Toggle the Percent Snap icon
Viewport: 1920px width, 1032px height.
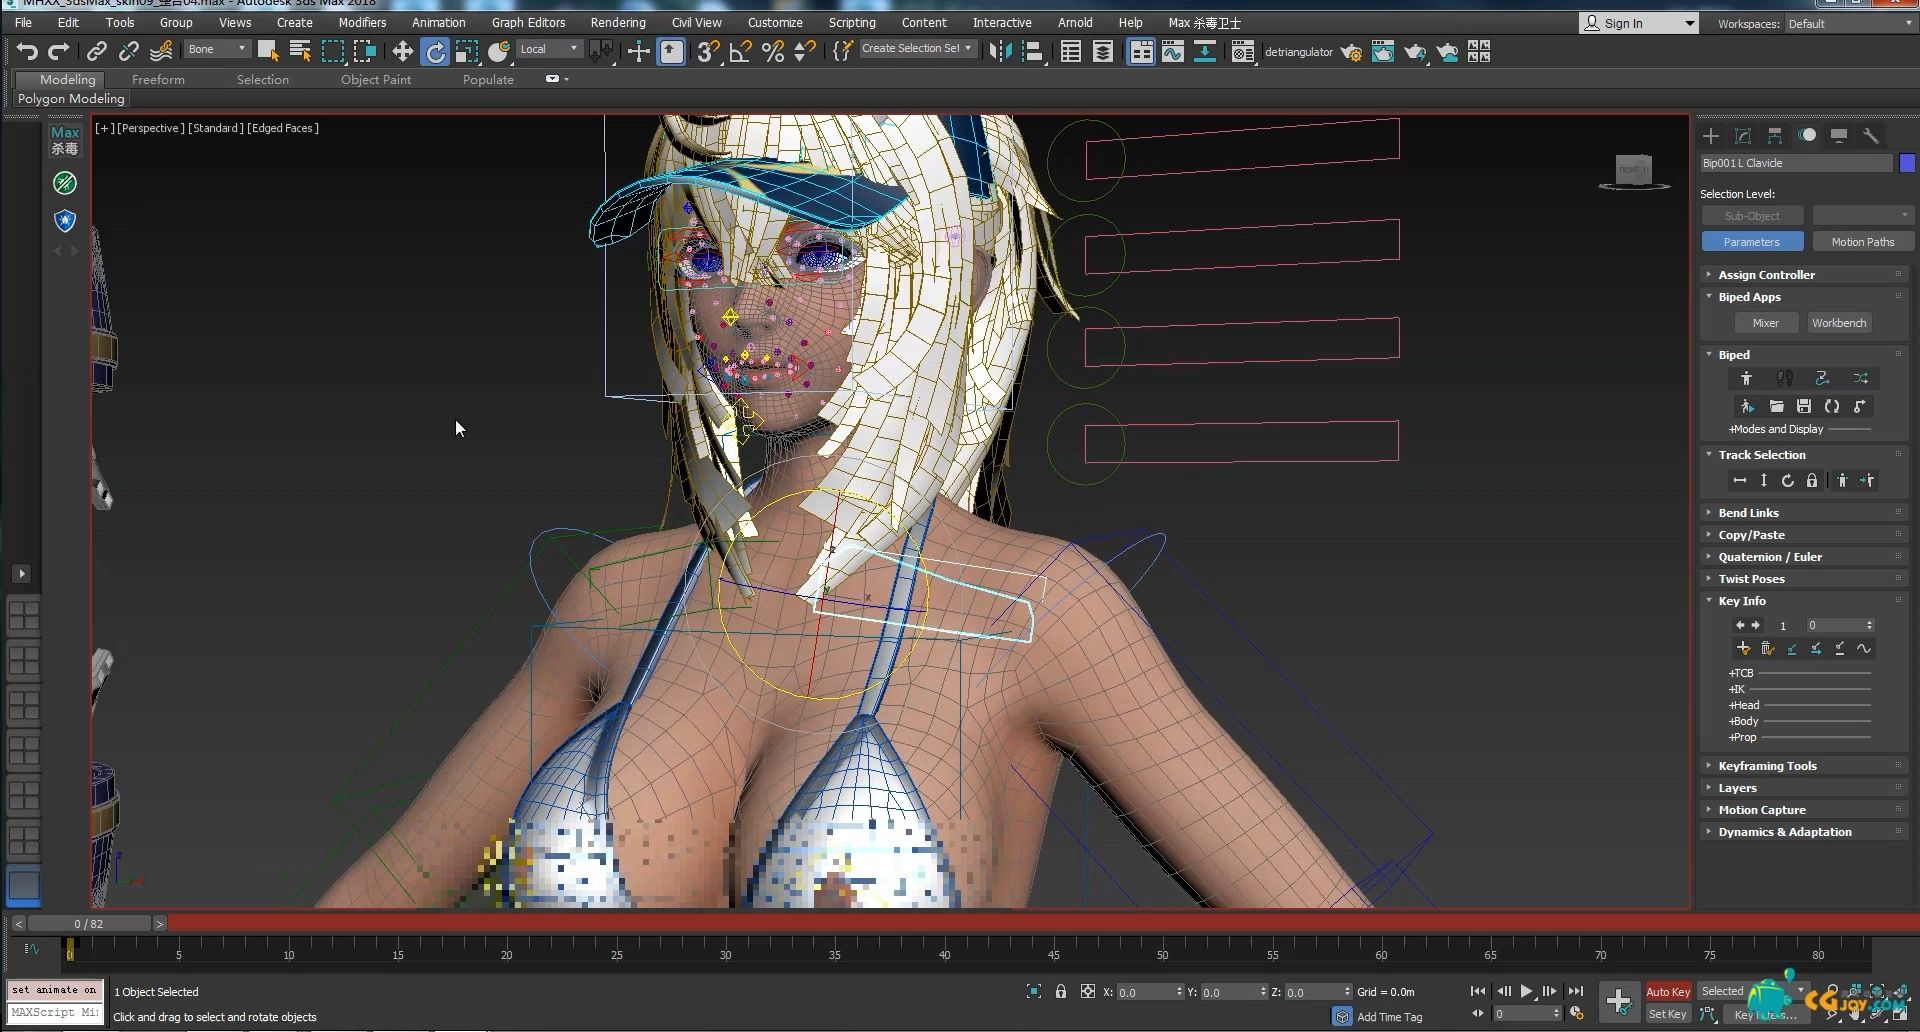pyautogui.click(x=773, y=51)
